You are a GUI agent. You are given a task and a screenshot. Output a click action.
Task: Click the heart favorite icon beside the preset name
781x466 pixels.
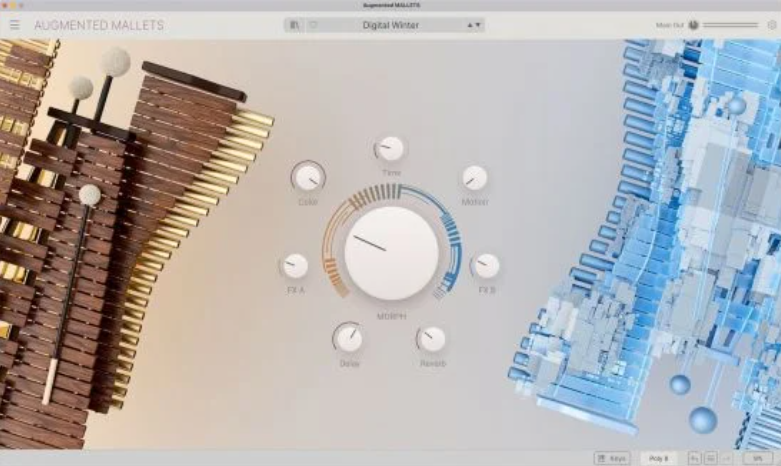click(313, 25)
